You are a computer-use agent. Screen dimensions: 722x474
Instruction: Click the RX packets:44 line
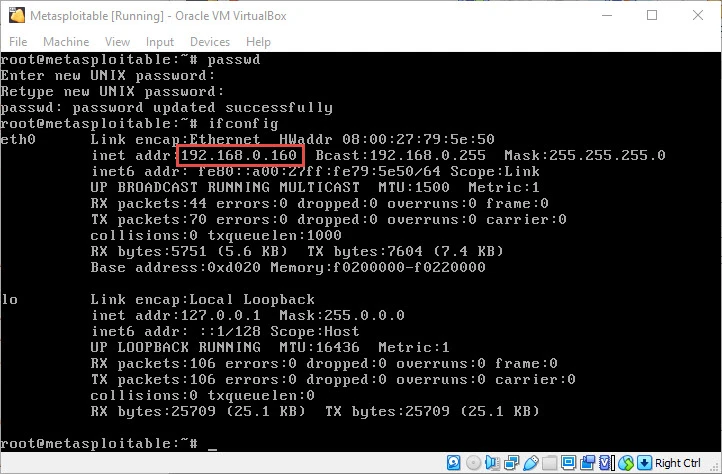click(320, 203)
